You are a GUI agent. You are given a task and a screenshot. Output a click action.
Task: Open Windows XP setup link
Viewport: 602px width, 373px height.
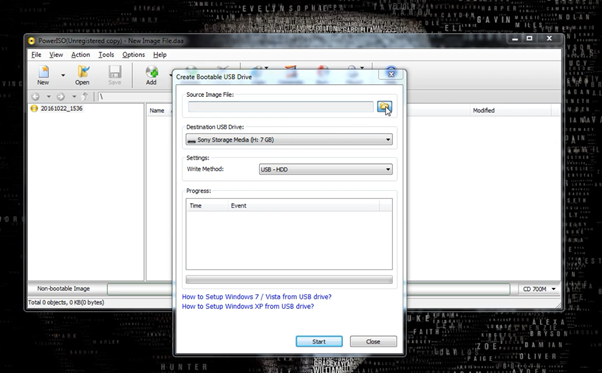tap(248, 306)
